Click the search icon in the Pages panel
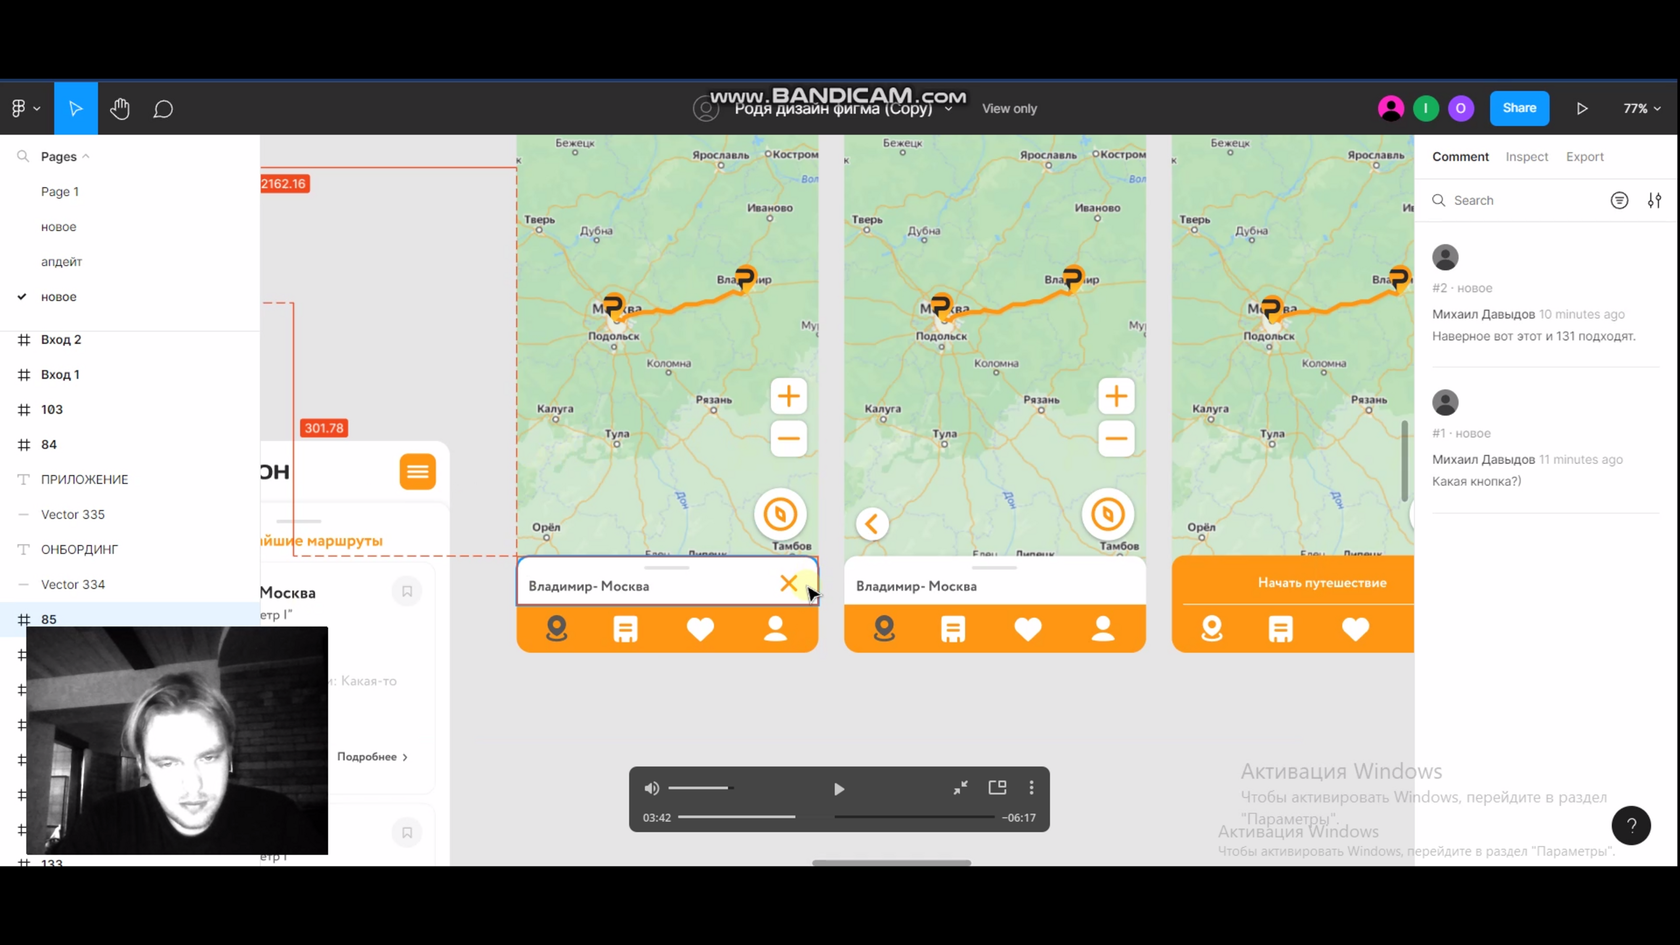 pos(22,156)
